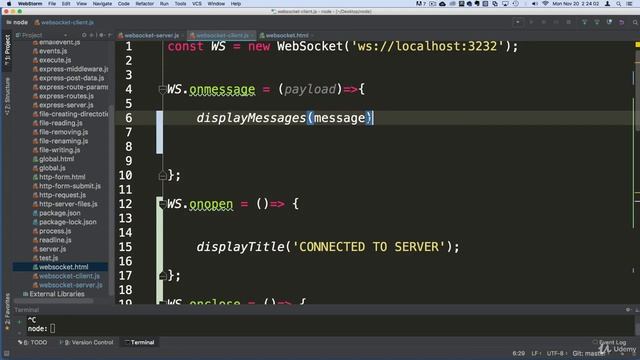The image size is (640, 360).
Task: Open the Navigate menu
Action: tap(102, 4)
